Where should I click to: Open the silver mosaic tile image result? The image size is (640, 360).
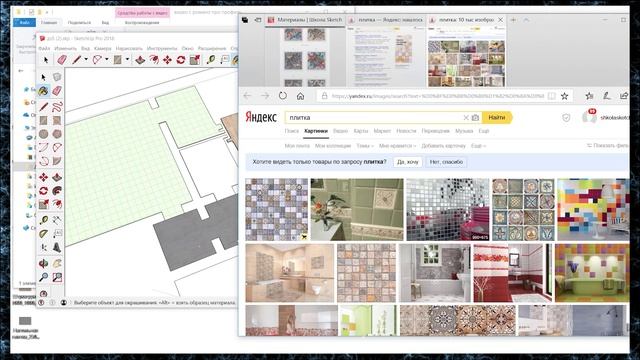447,209
